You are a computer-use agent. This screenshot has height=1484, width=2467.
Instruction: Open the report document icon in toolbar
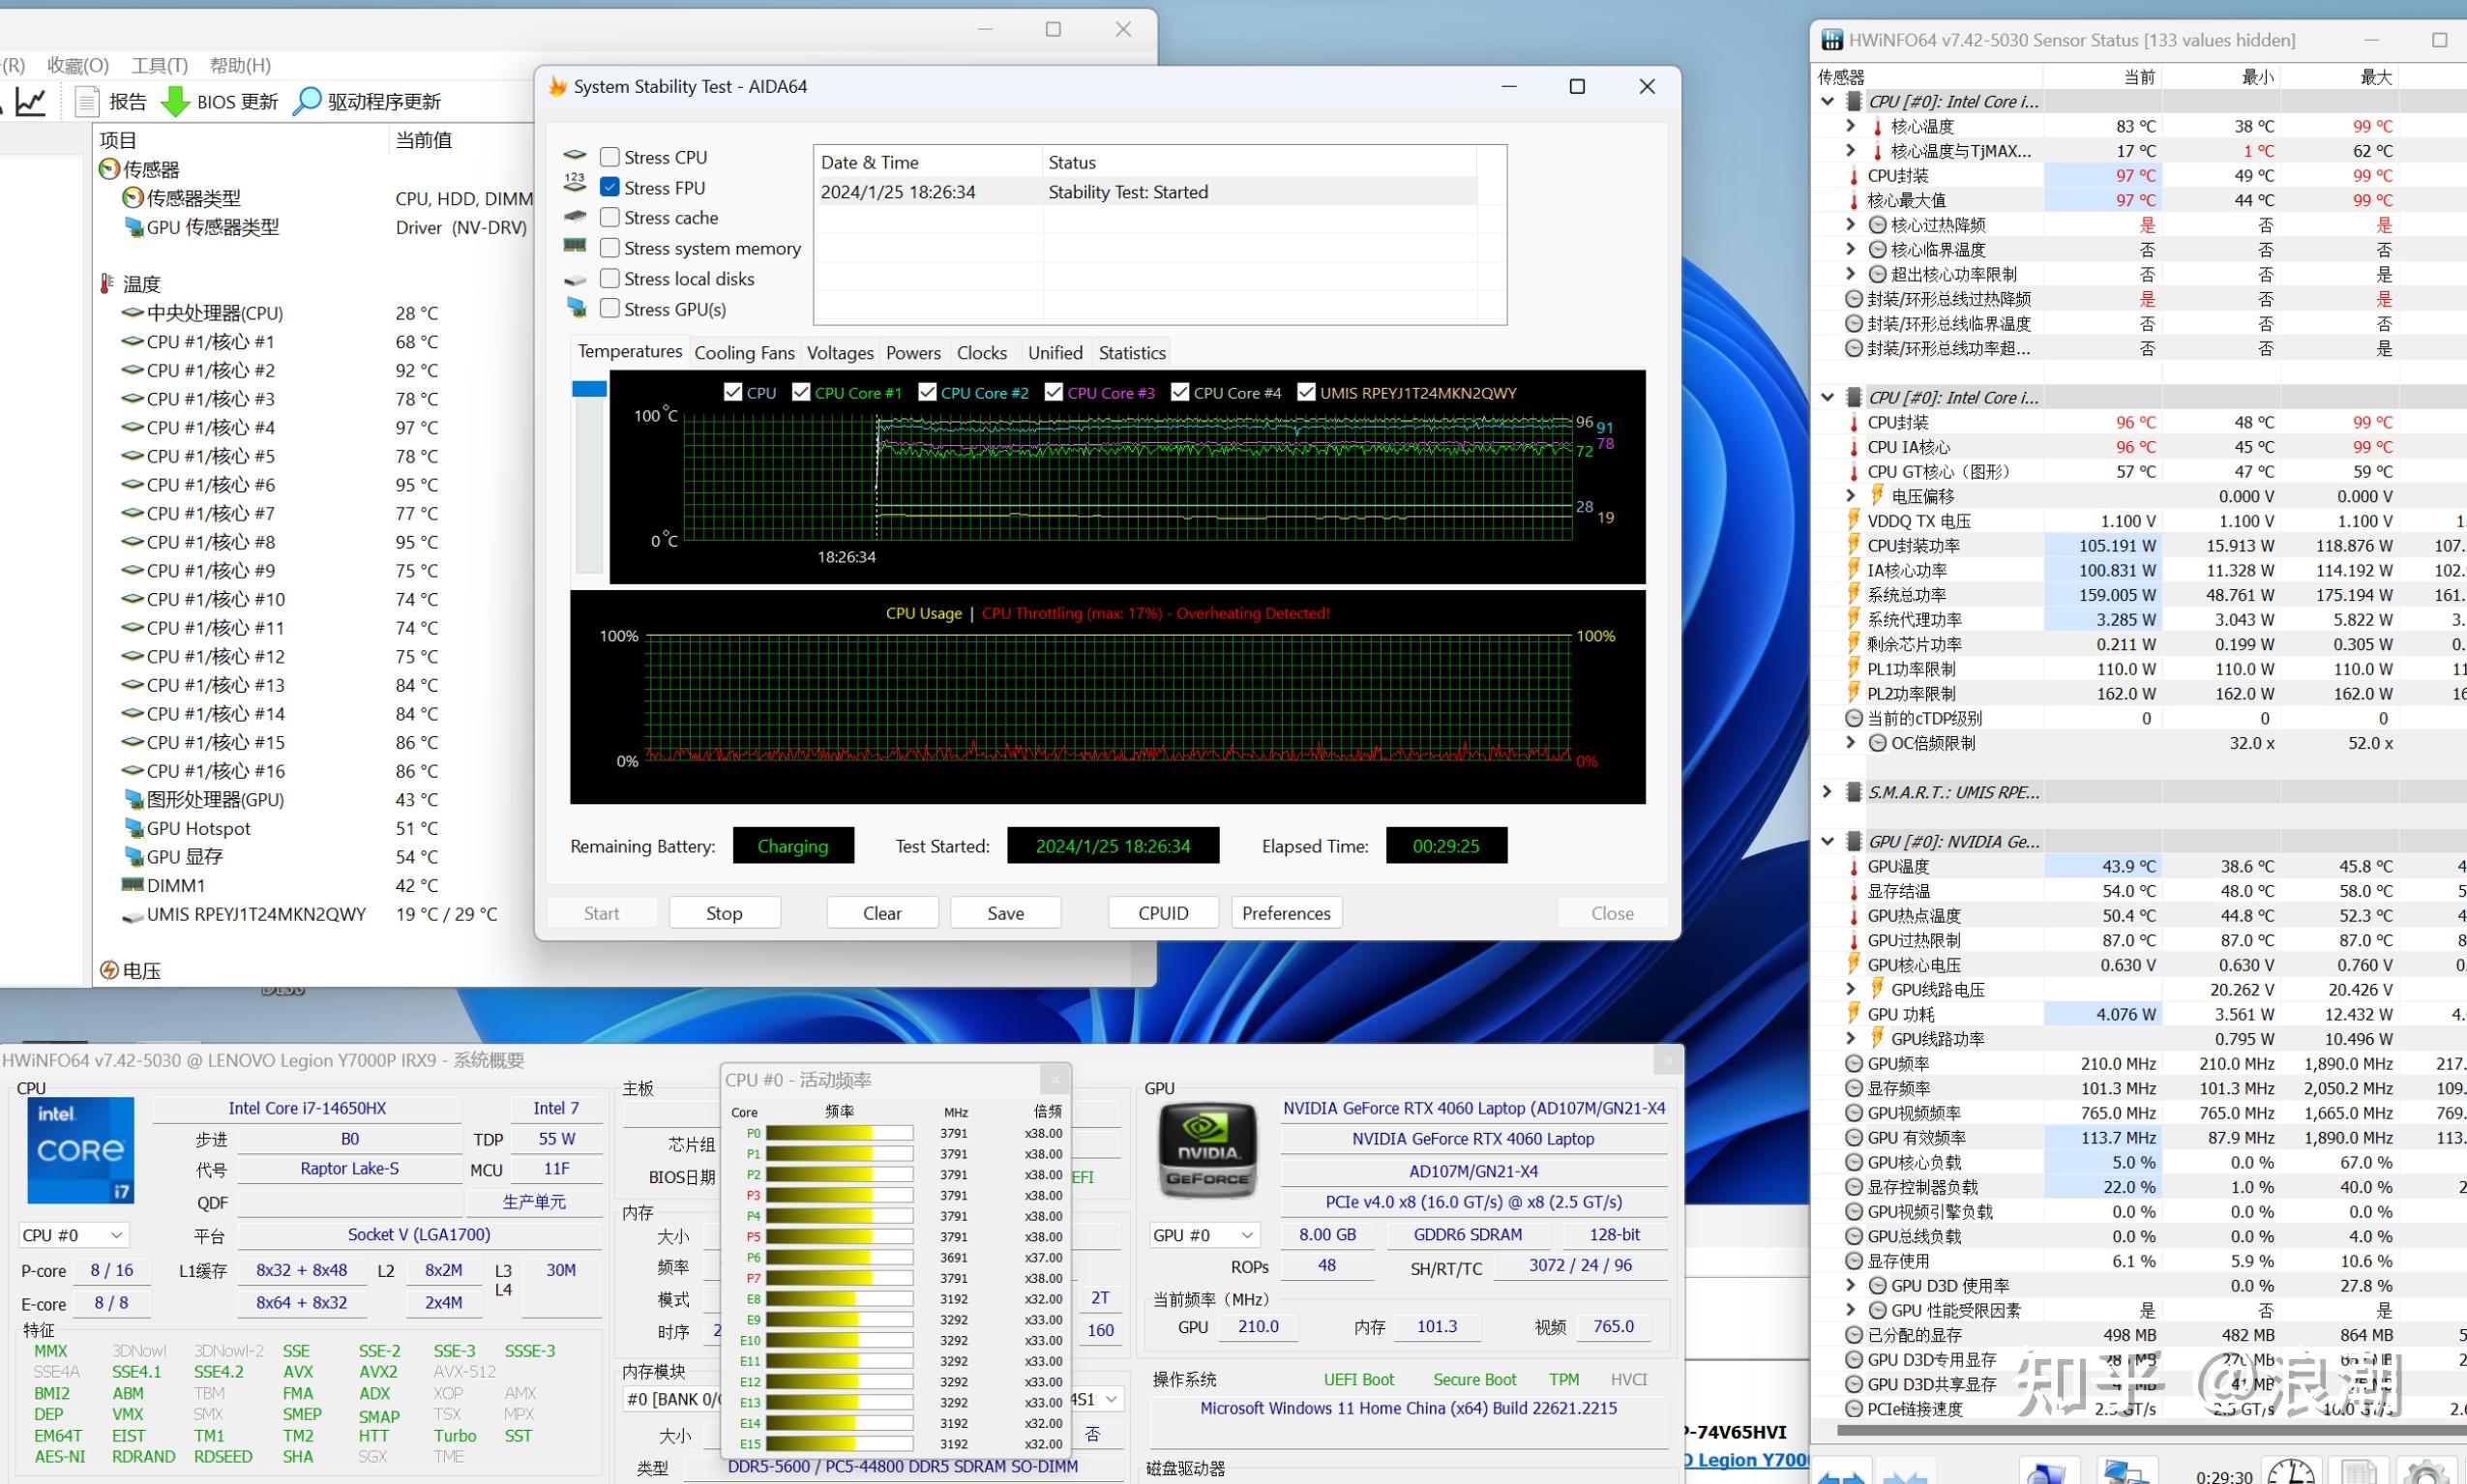click(87, 101)
